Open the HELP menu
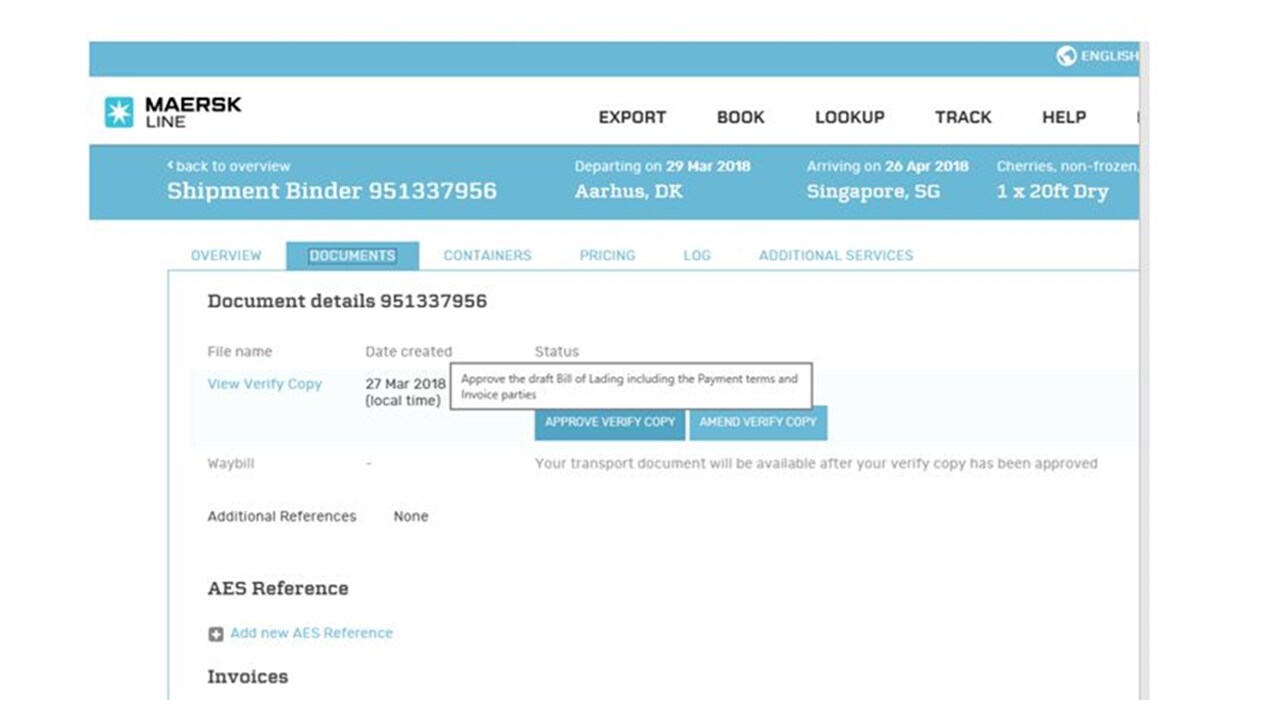1280x720 pixels. 1064,117
